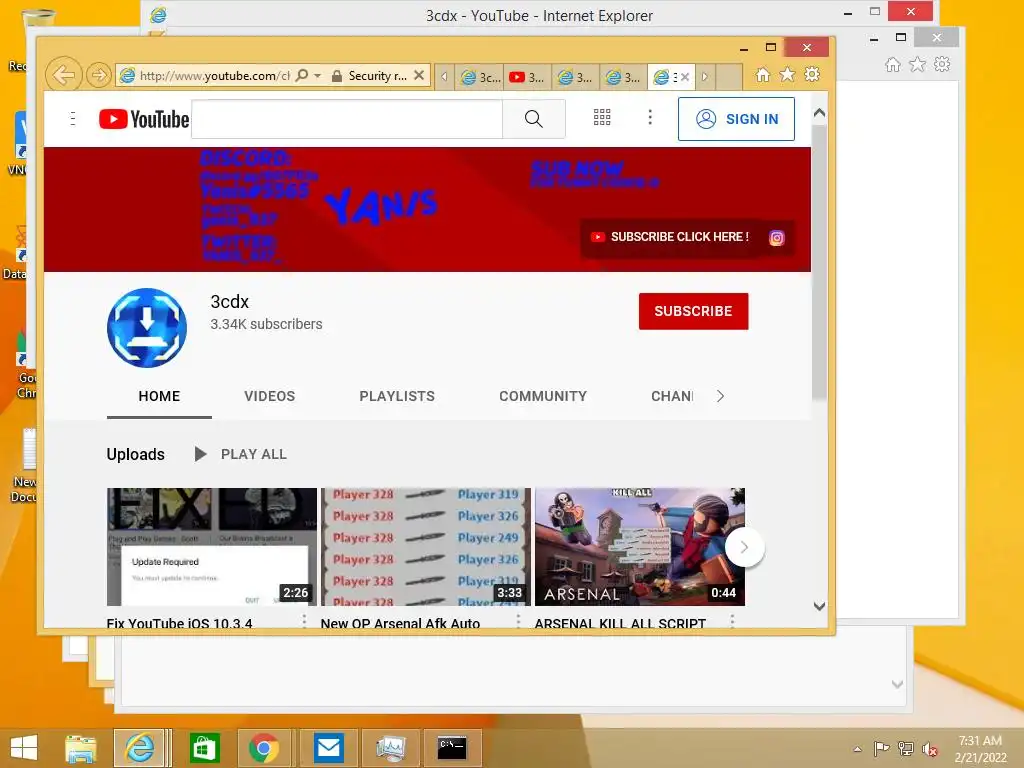Open the Instagram icon in banner
This screenshot has width=1024, height=768.
(x=776, y=238)
